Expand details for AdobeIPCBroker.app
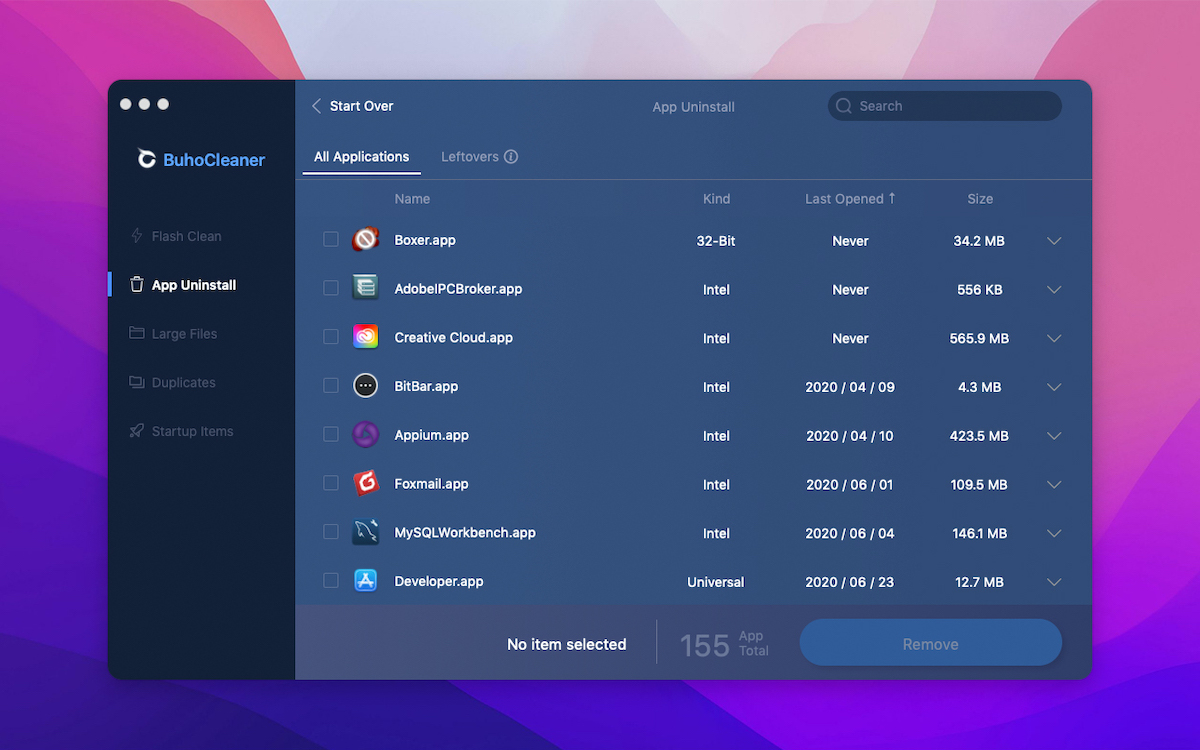This screenshot has width=1200, height=750. click(1054, 290)
